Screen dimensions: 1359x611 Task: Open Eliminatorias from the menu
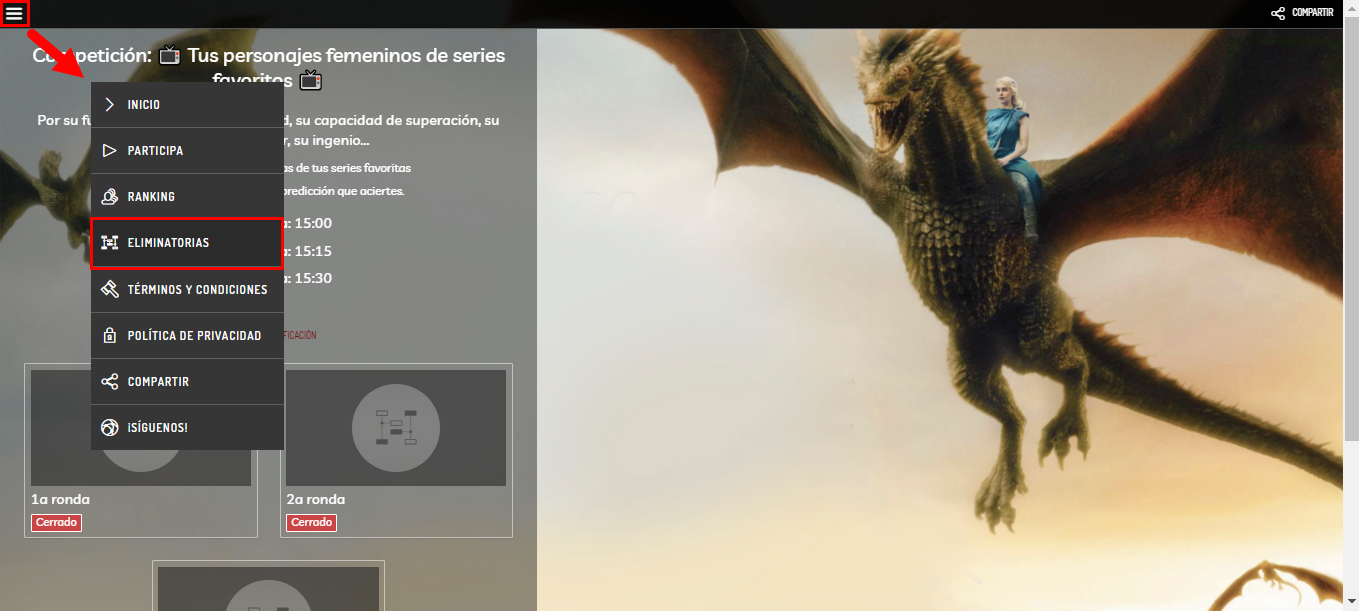(187, 243)
